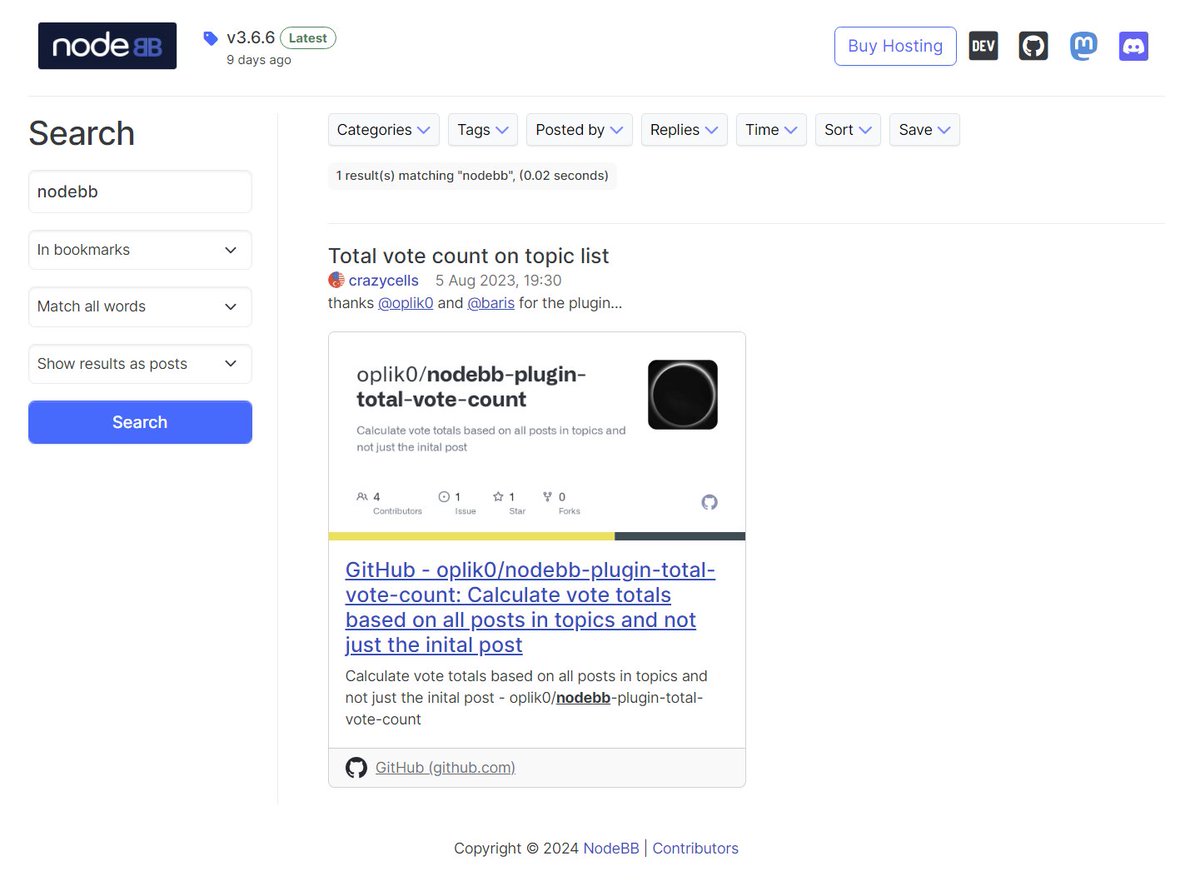
Task: Click small GitHub icon in preview image
Action: [709, 502]
